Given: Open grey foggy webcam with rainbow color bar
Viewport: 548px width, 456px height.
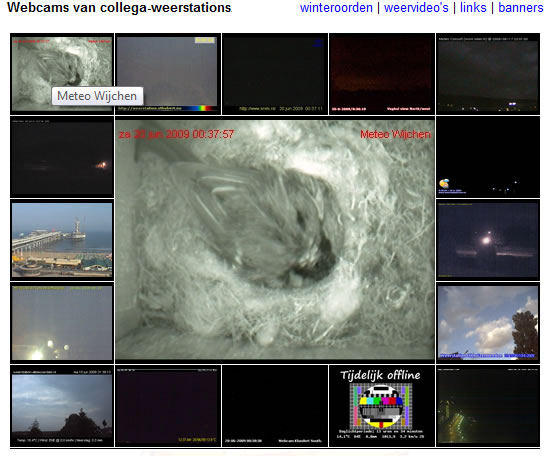Looking at the screenshot, I should [x=167, y=74].
